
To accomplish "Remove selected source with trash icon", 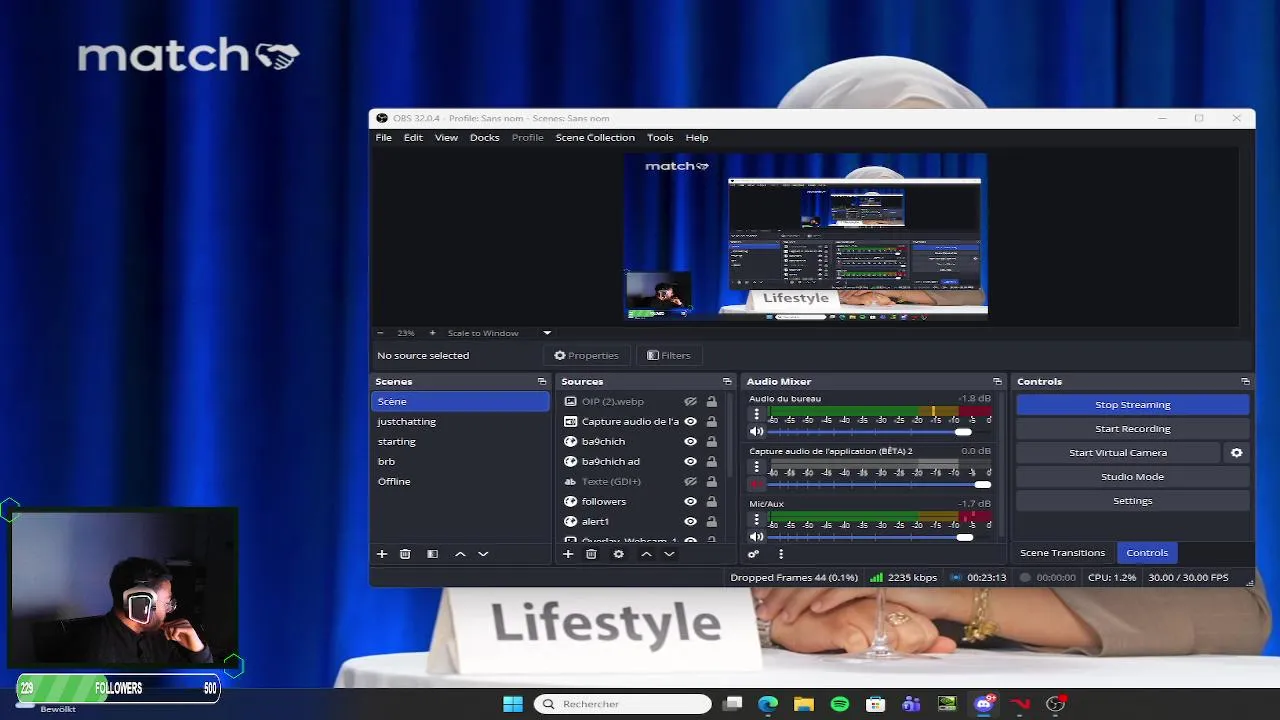I will pyautogui.click(x=591, y=554).
